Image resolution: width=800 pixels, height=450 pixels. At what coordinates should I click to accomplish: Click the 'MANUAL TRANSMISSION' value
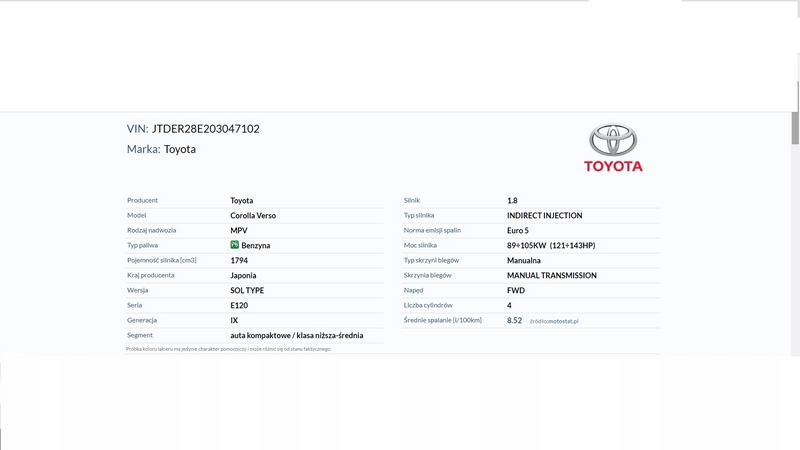point(552,275)
